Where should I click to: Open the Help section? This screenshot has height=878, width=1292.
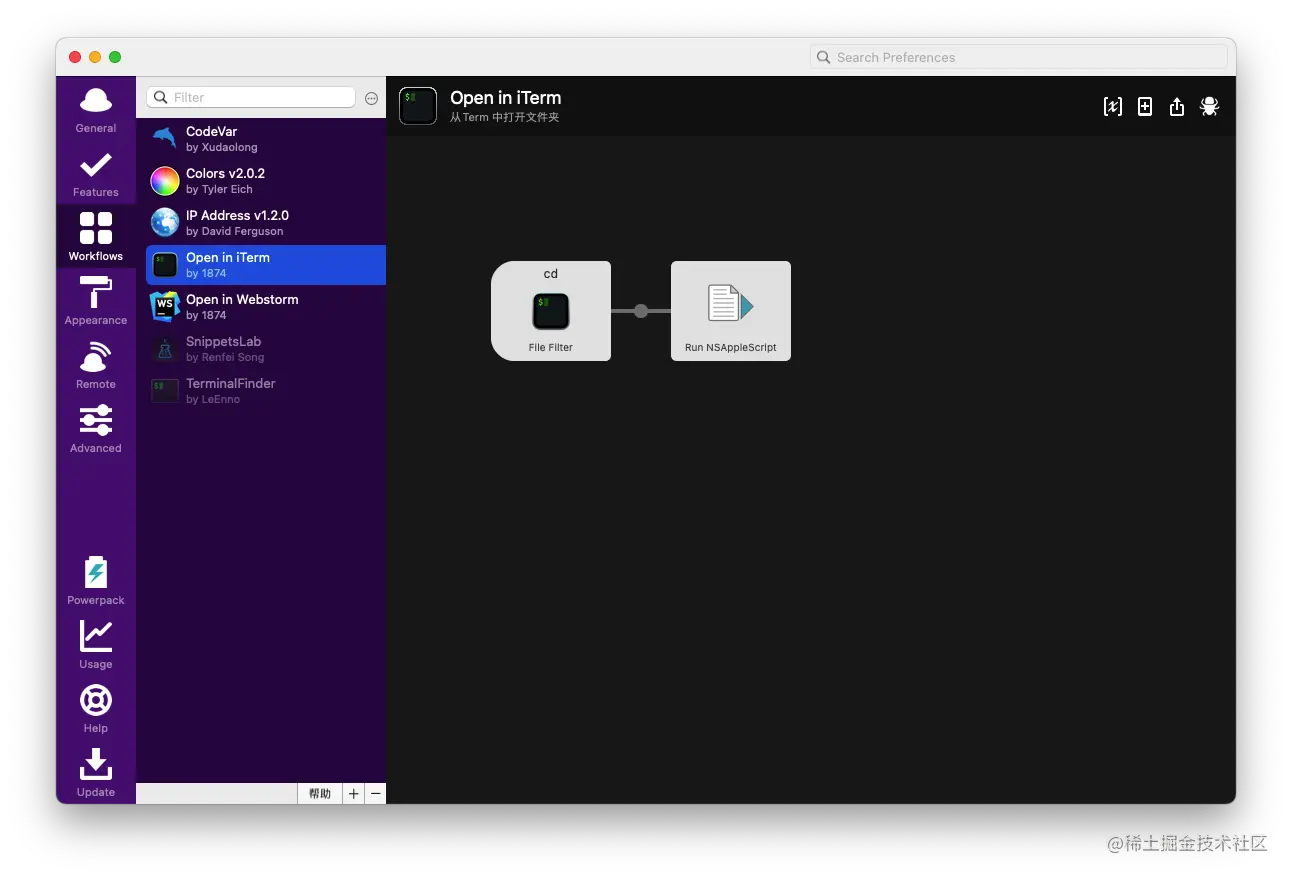96,709
